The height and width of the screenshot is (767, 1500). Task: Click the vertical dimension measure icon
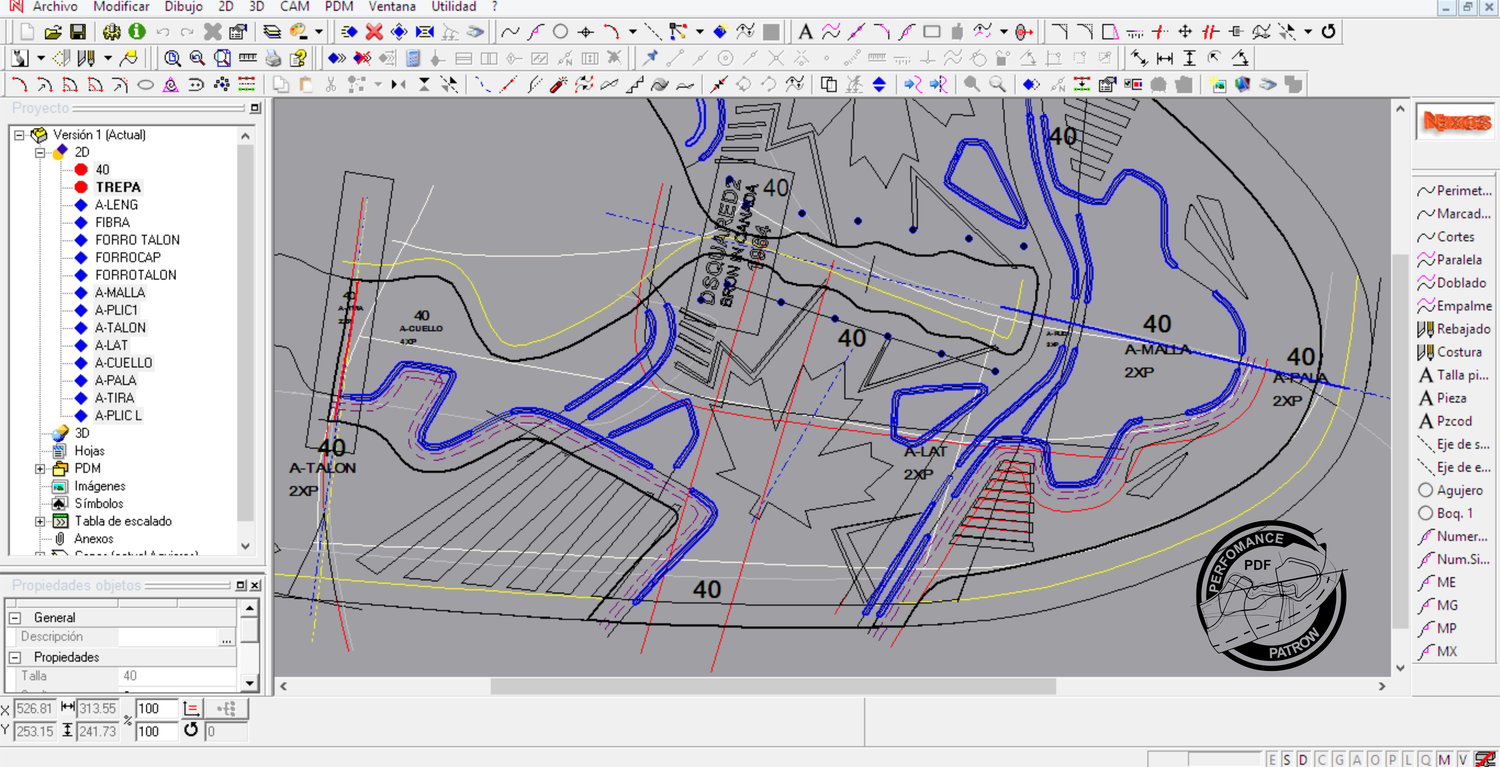pyautogui.click(x=1189, y=58)
